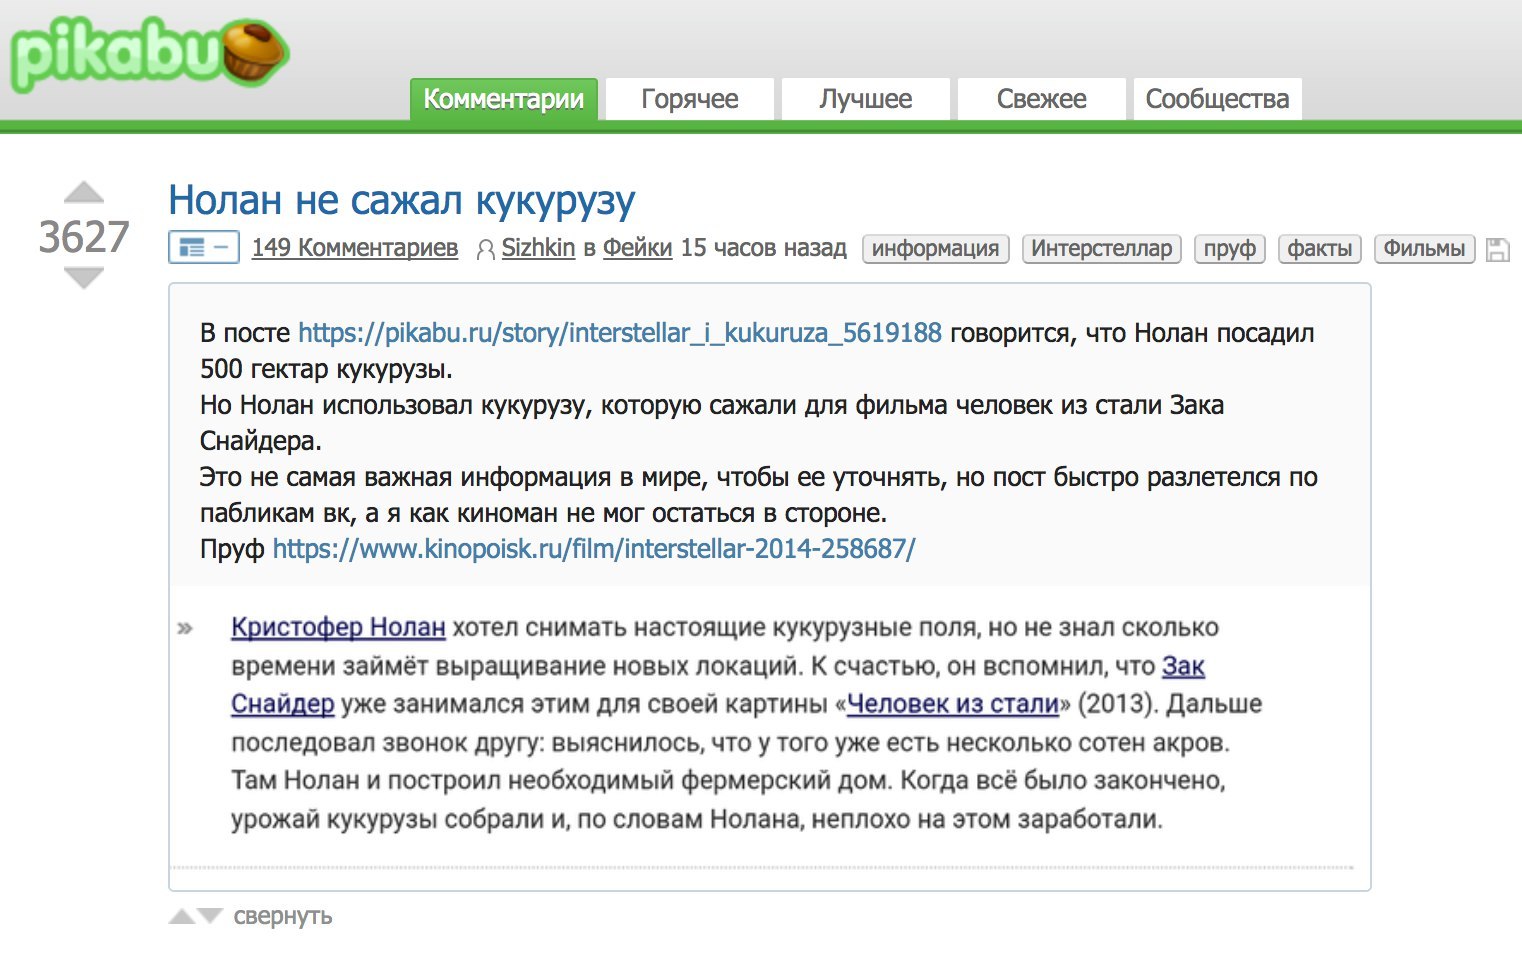Open the 149 Комментариев link
Image resolution: width=1522 pixels, height=972 pixels.
coord(355,248)
